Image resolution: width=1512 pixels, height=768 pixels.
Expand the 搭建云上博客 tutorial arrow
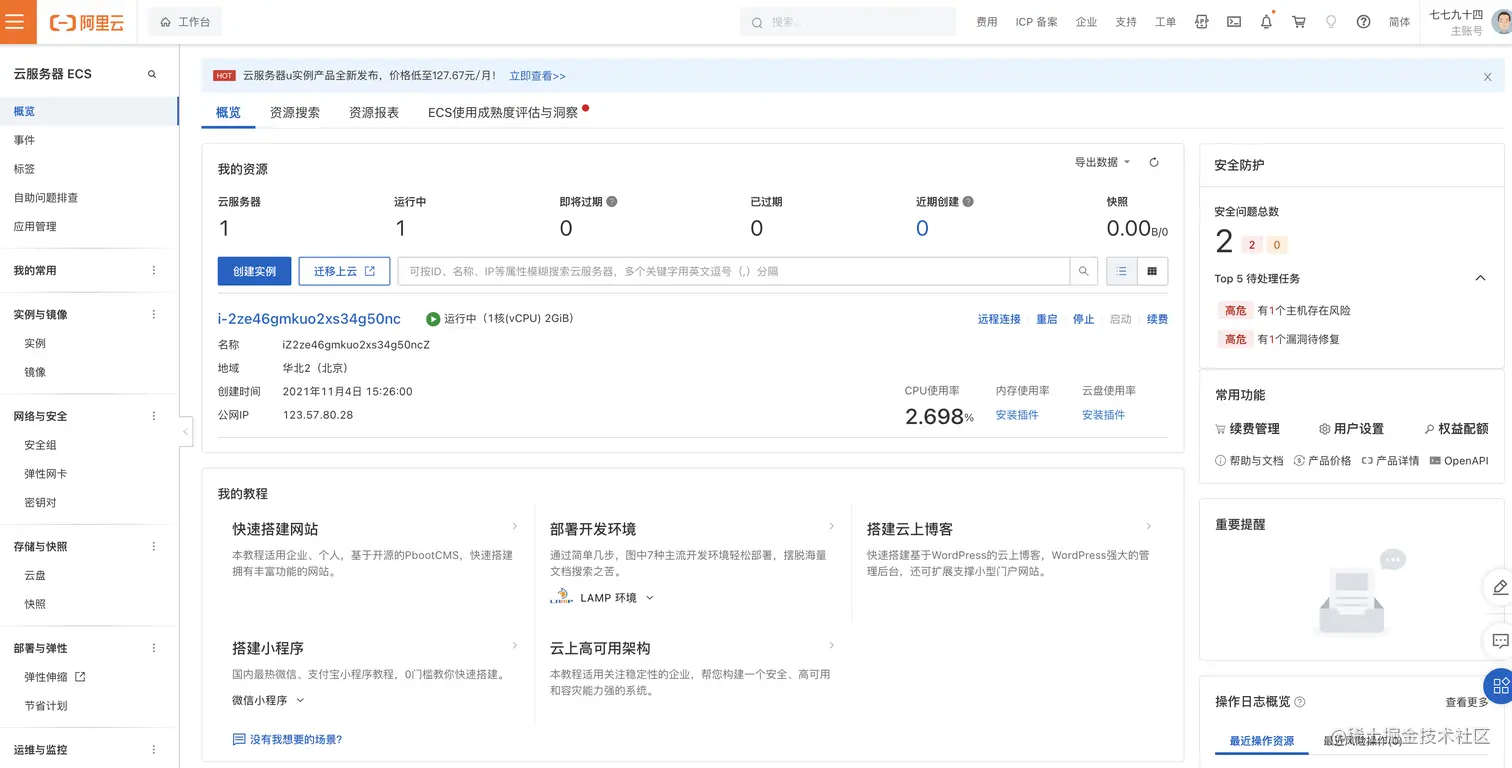click(1149, 526)
